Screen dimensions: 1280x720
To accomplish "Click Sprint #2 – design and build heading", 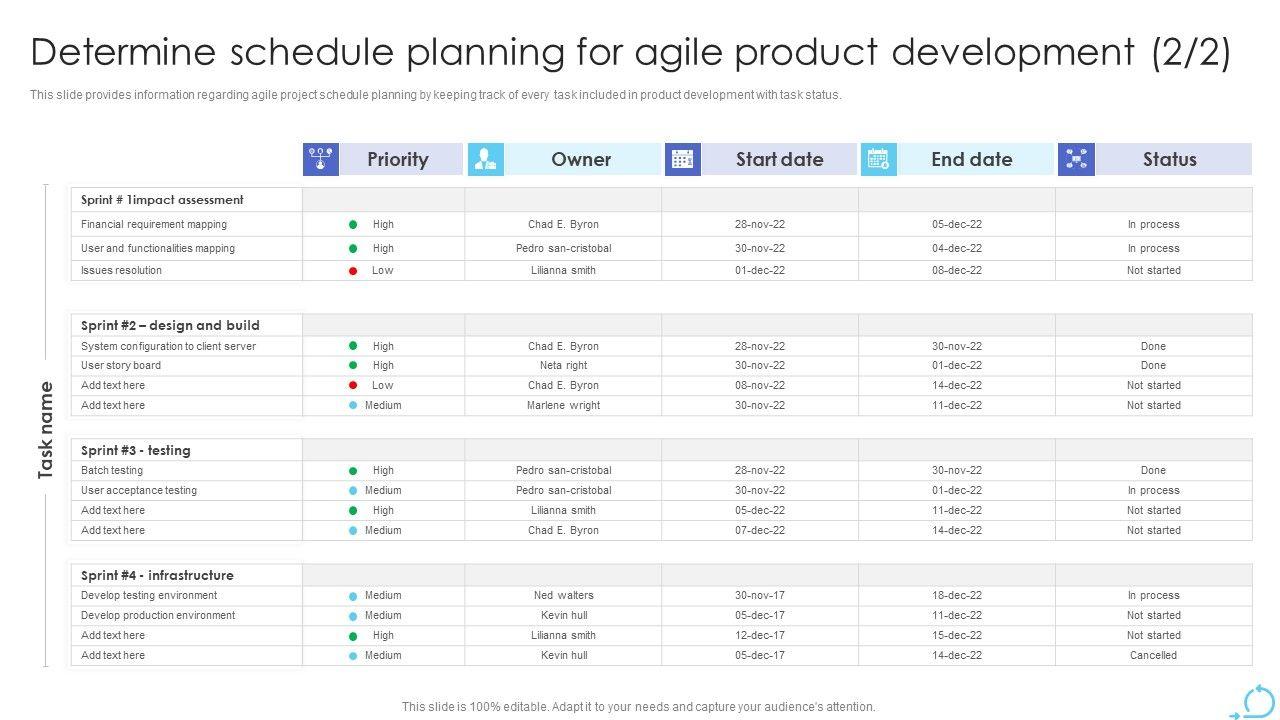I will [x=170, y=325].
